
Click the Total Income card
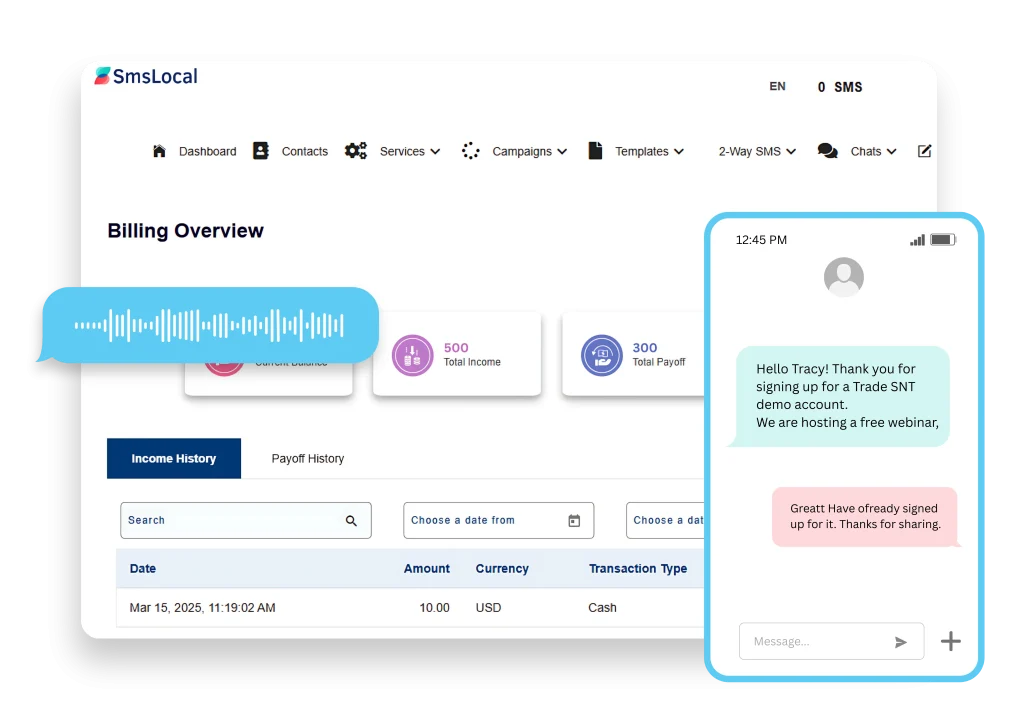pos(457,354)
